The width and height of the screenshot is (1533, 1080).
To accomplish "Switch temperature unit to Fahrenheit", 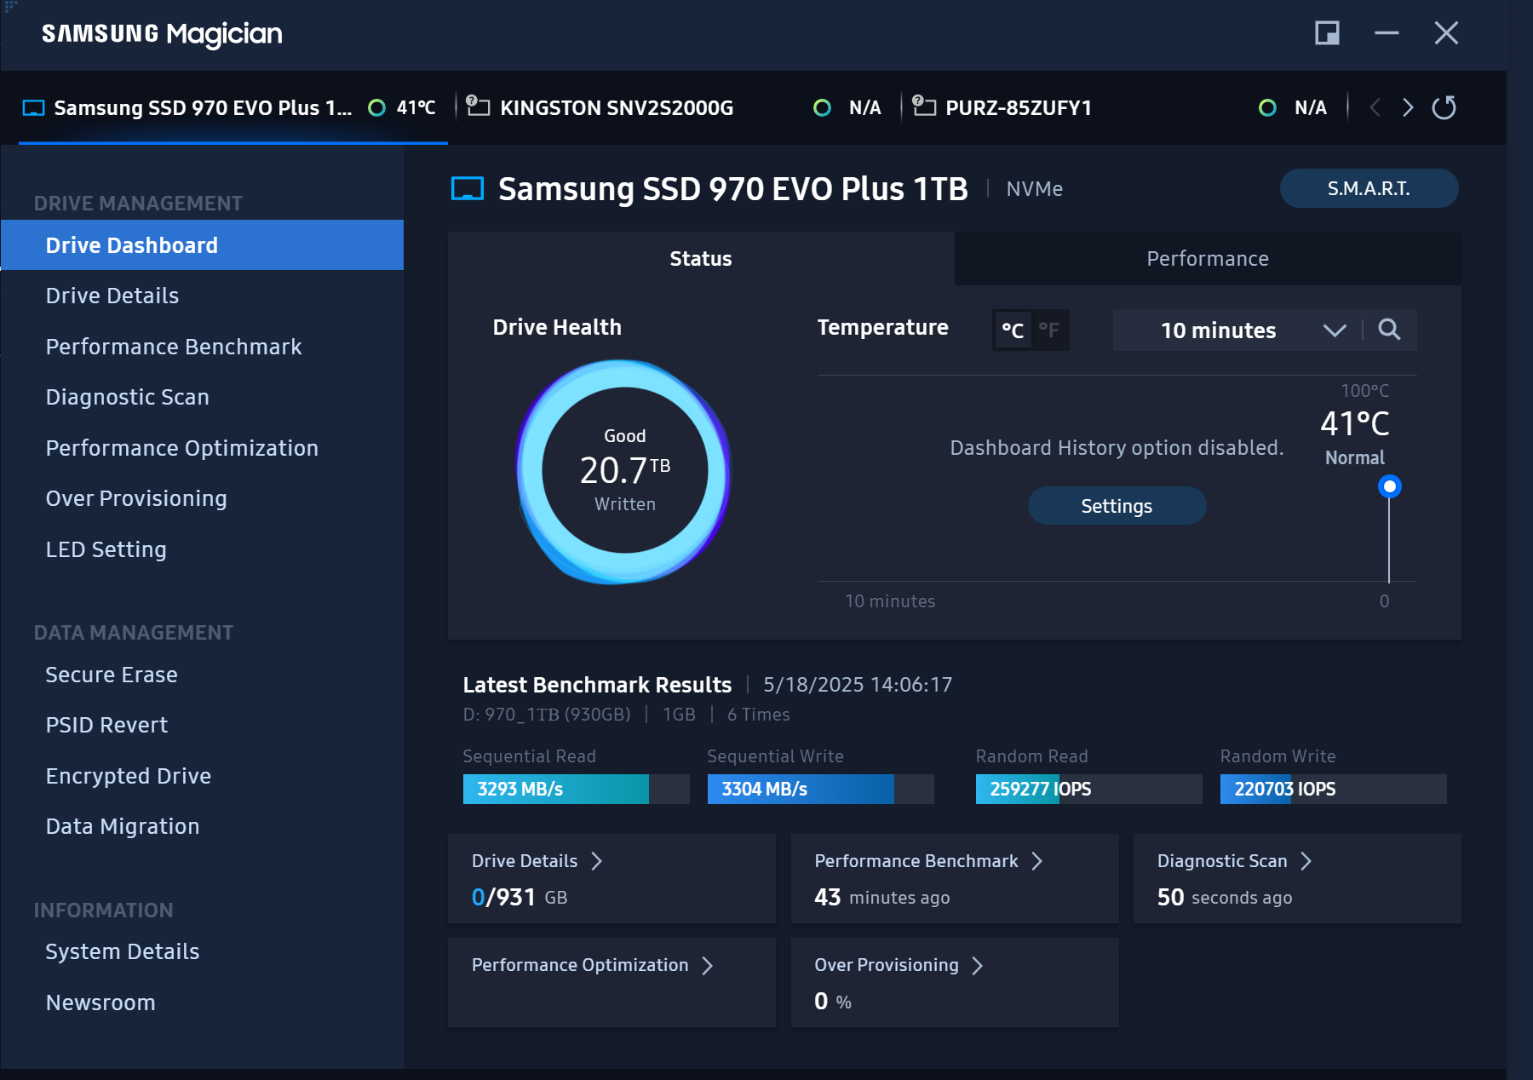I will coord(1049,330).
